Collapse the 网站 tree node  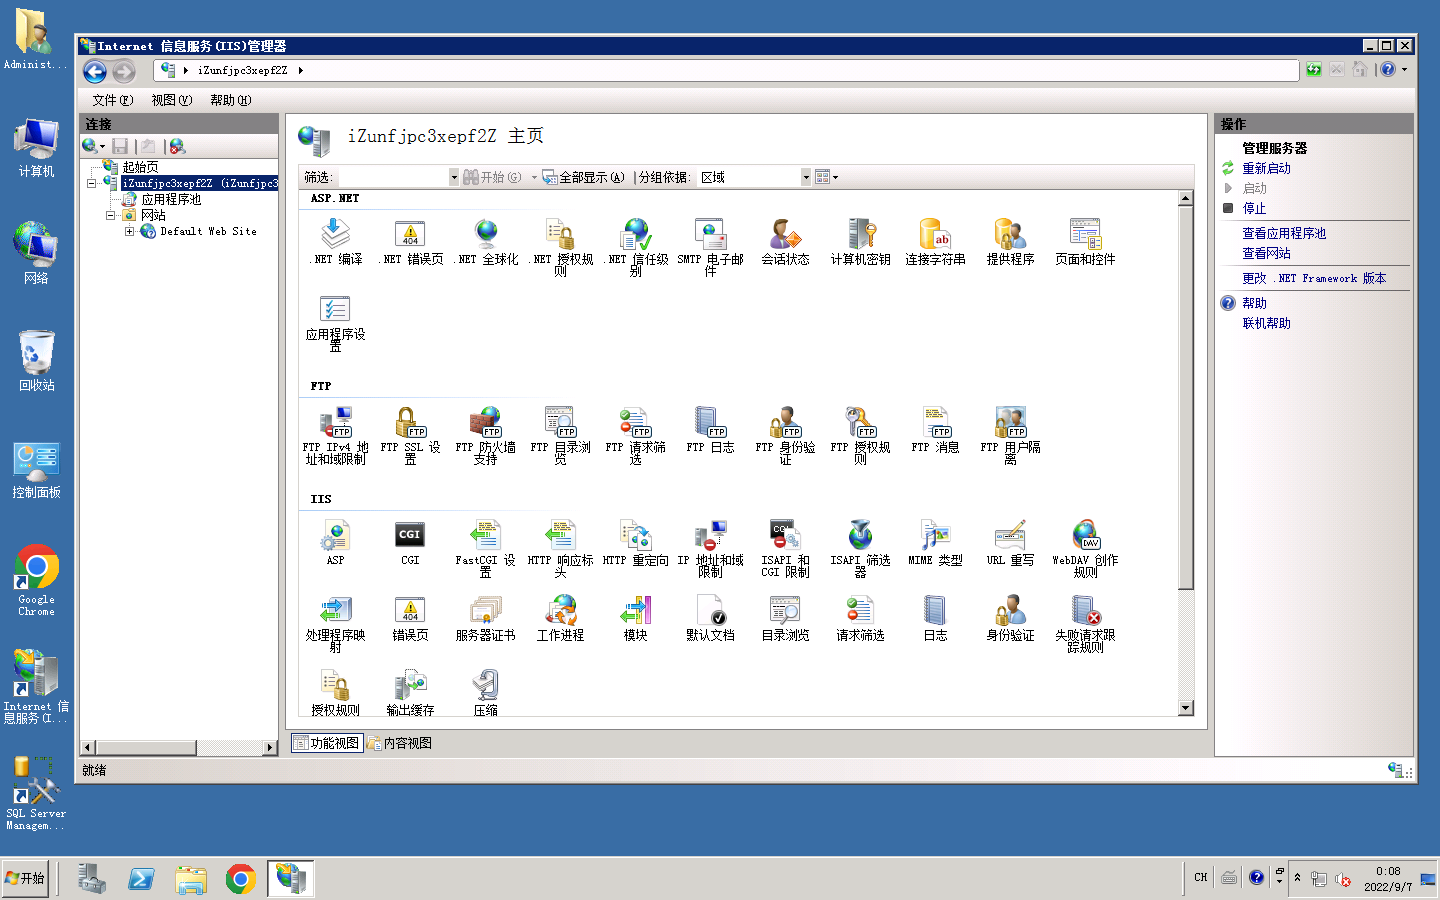point(111,215)
